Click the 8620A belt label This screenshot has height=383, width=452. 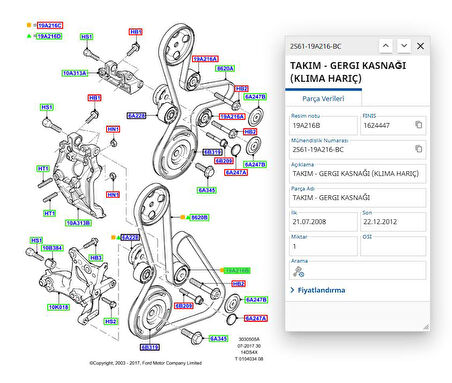225,68
